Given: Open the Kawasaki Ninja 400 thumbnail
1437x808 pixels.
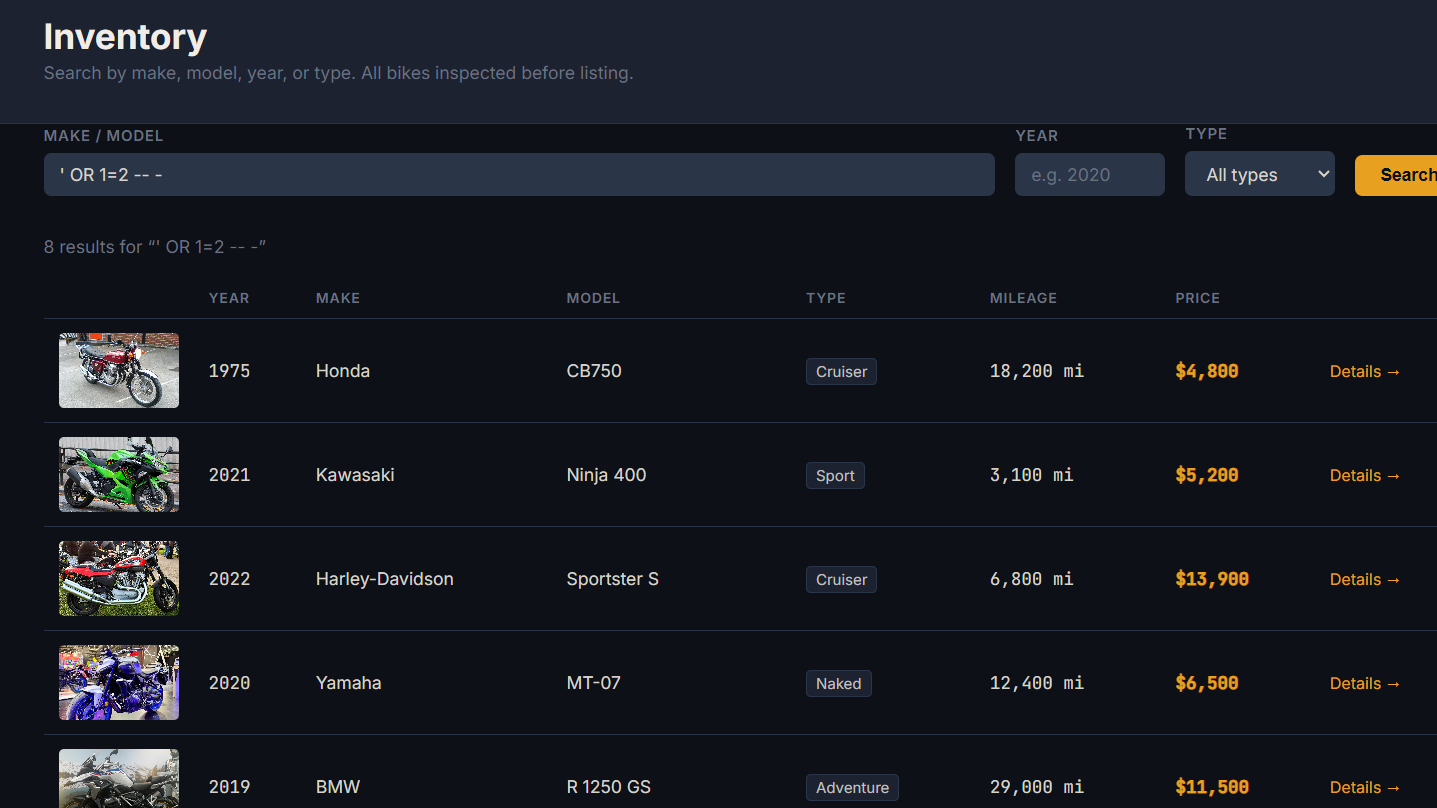Looking at the screenshot, I should click(x=119, y=474).
